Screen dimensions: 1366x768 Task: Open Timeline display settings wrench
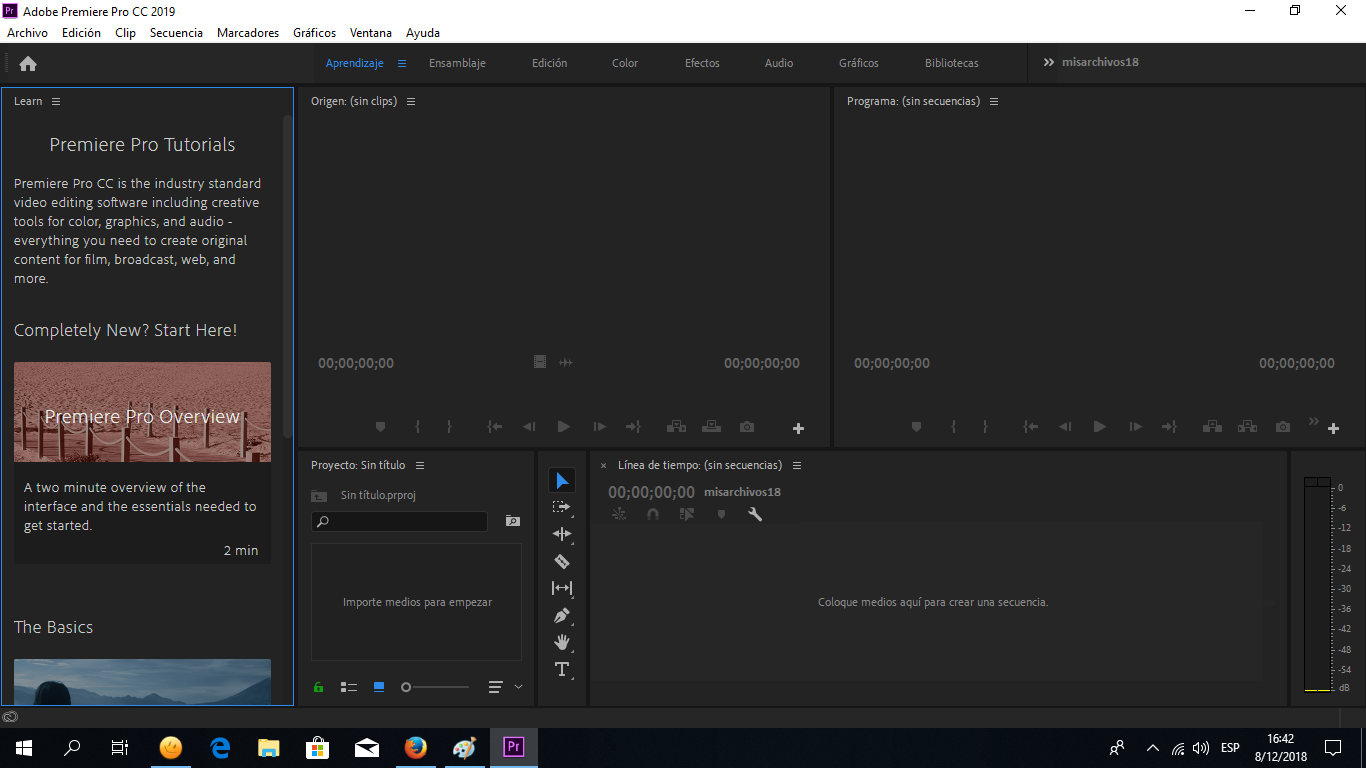755,514
